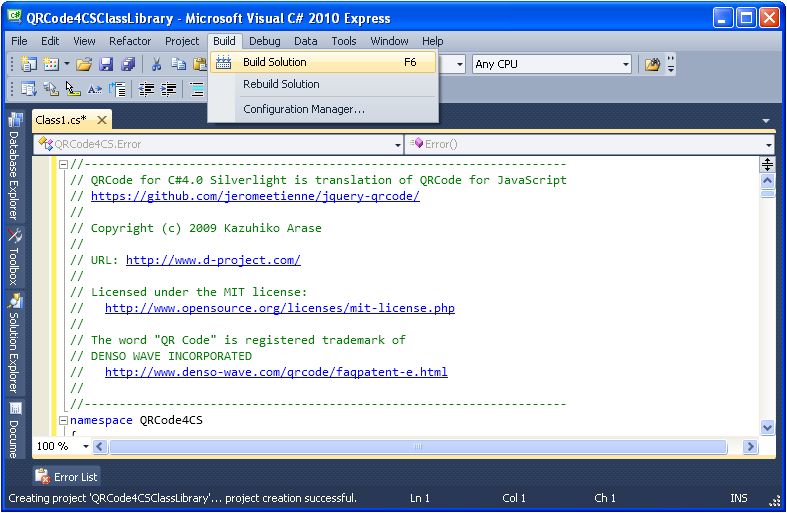The width and height of the screenshot is (787, 513).
Task: Click the Paste clipboard icon
Action: point(200,64)
